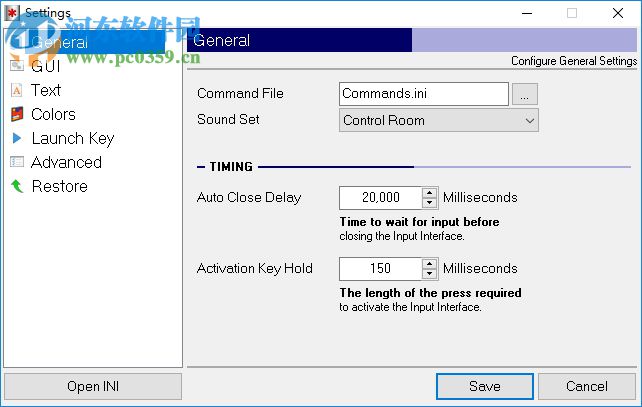
Task: Click the Colors palette icon
Action: tap(17, 114)
